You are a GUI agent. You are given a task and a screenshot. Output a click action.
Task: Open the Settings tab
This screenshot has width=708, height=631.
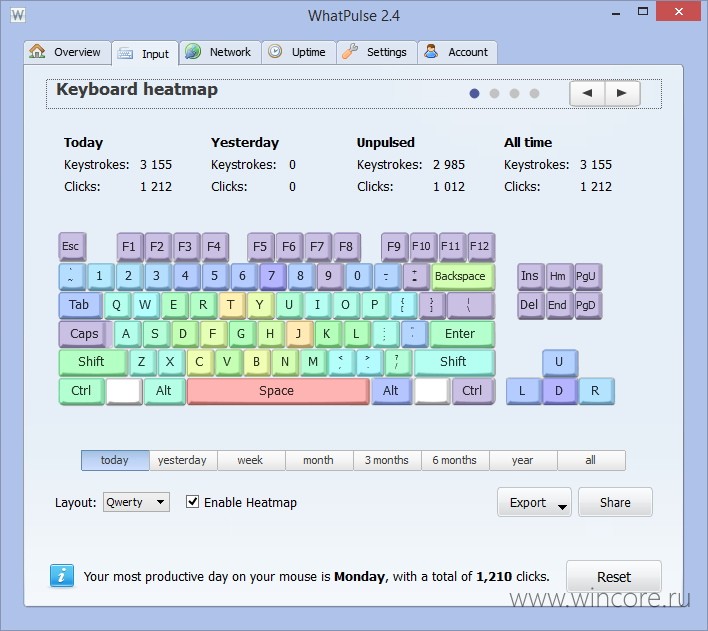(x=376, y=52)
